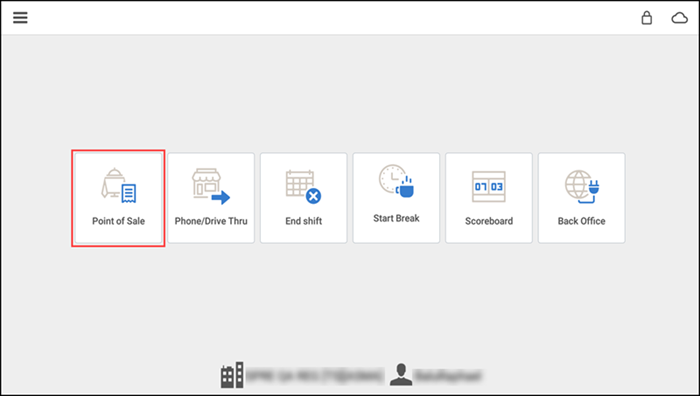
Task: Select the blurred store name beside the building icon
Action: 315,376
